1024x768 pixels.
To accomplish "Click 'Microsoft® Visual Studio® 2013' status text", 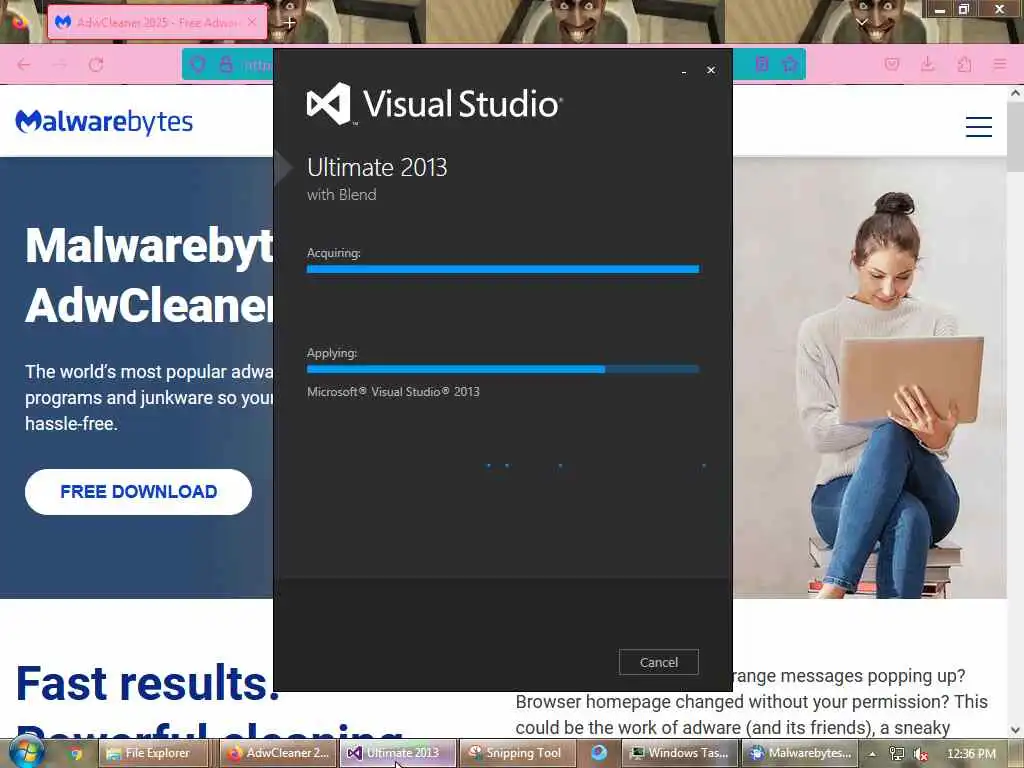I will pyautogui.click(x=393, y=392).
